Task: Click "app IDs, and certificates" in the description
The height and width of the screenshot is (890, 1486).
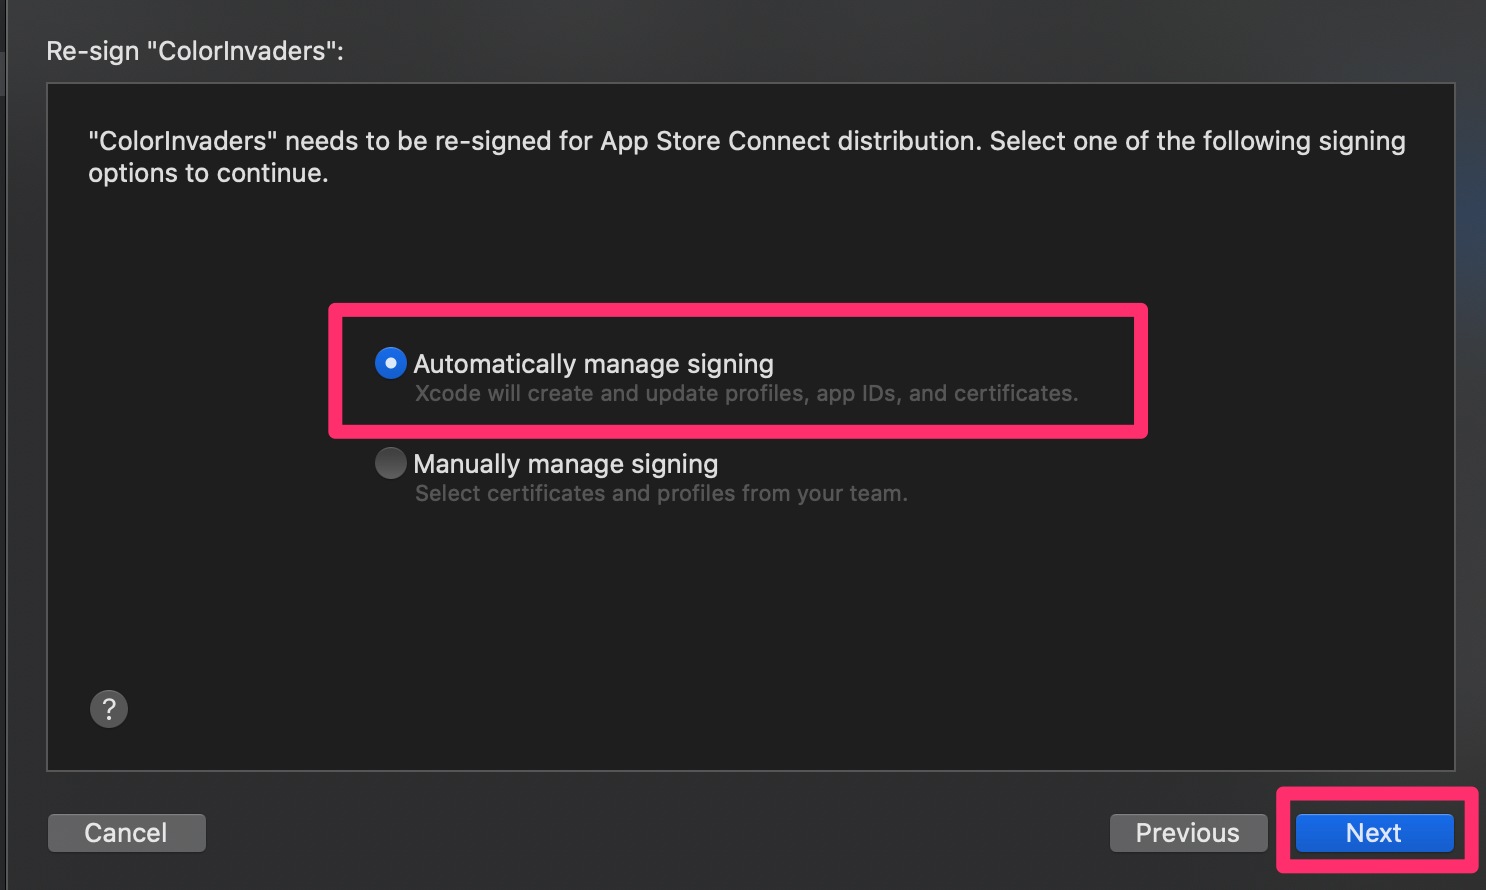Action: click(946, 394)
